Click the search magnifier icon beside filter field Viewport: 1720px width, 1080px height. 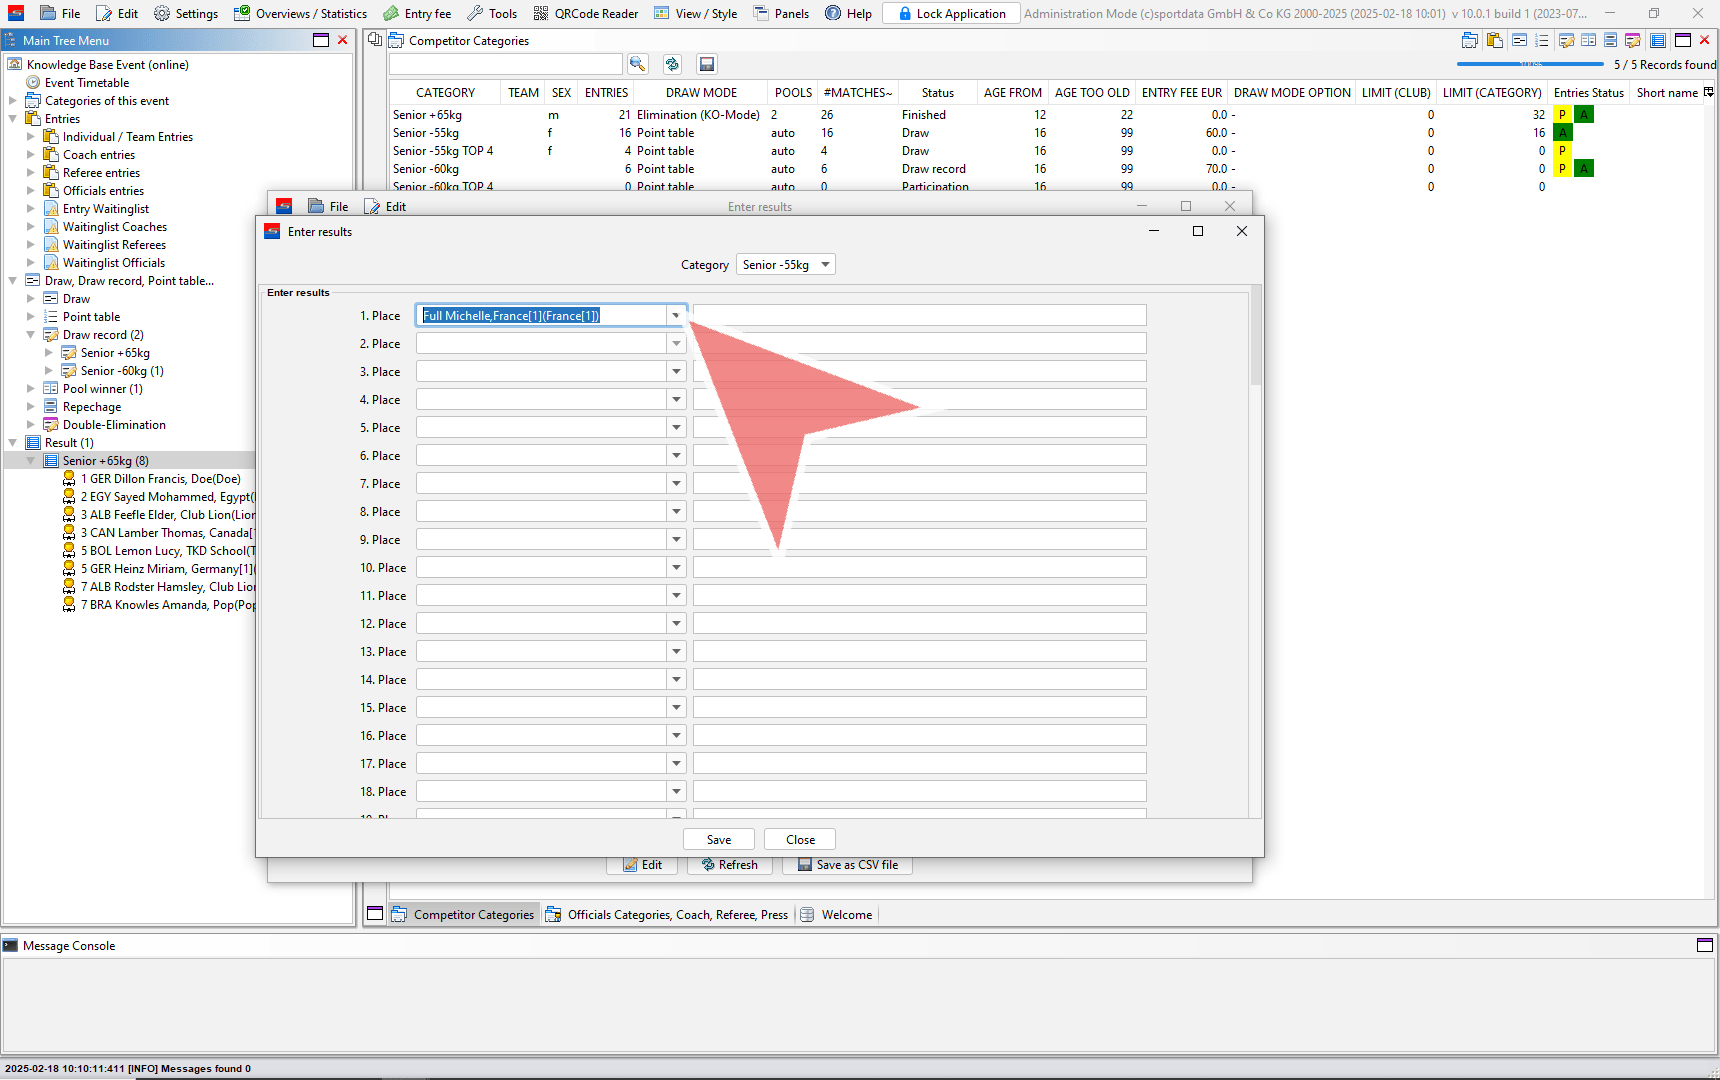[637, 64]
